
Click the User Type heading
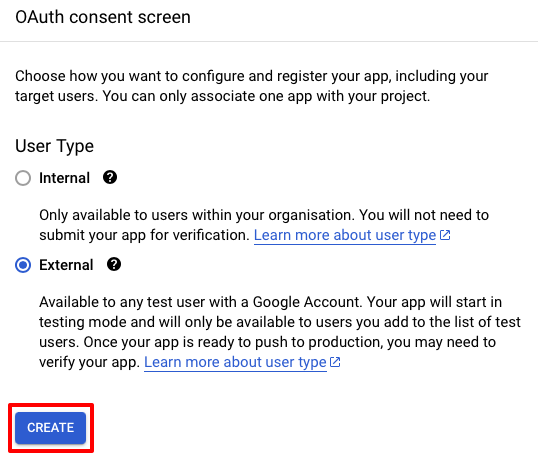[x=54, y=146]
